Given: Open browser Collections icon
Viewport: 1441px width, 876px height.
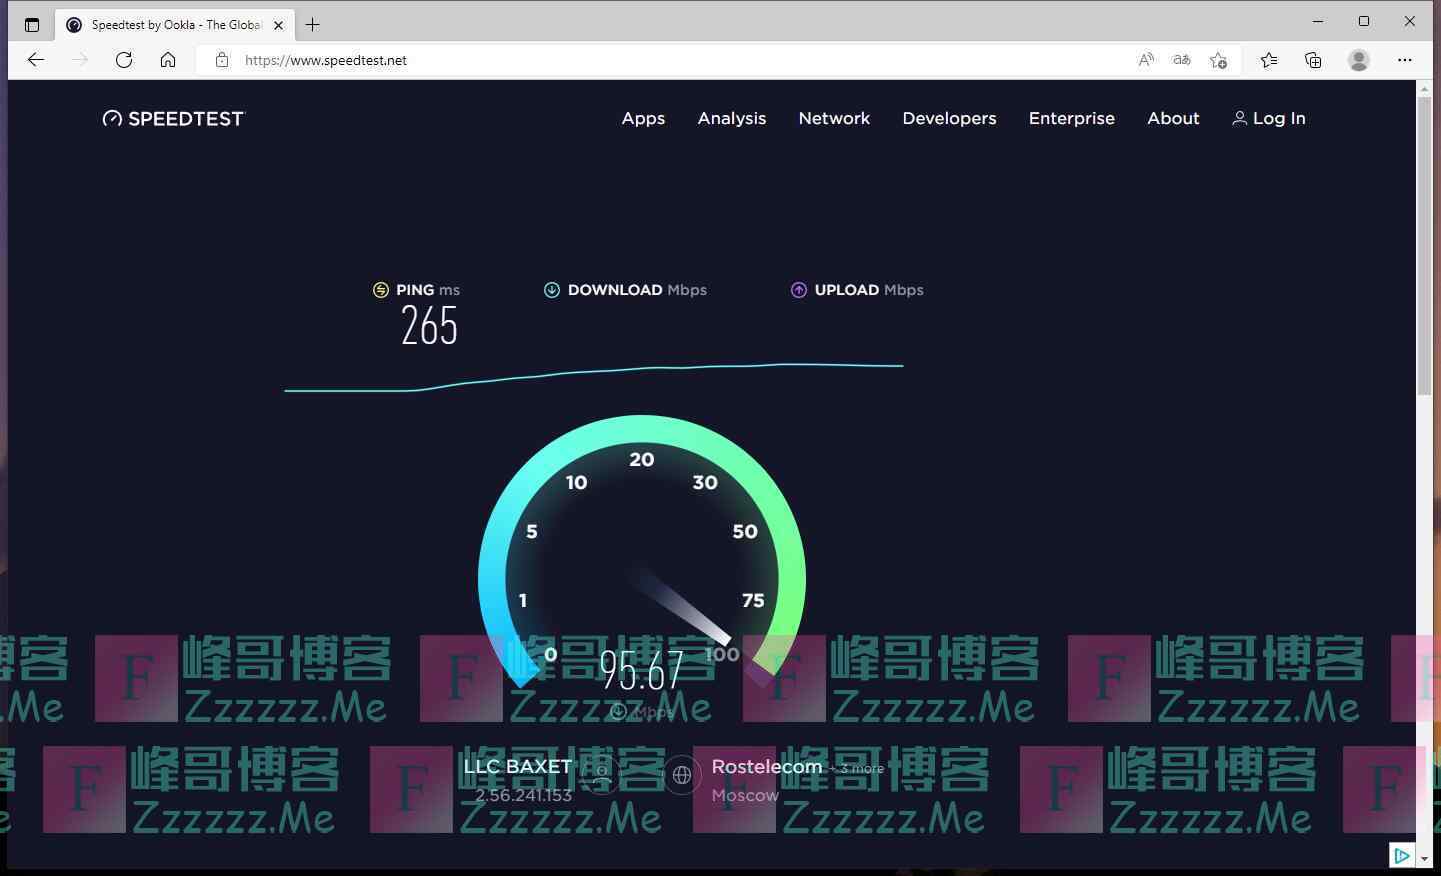Looking at the screenshot, I should 1313,60.
